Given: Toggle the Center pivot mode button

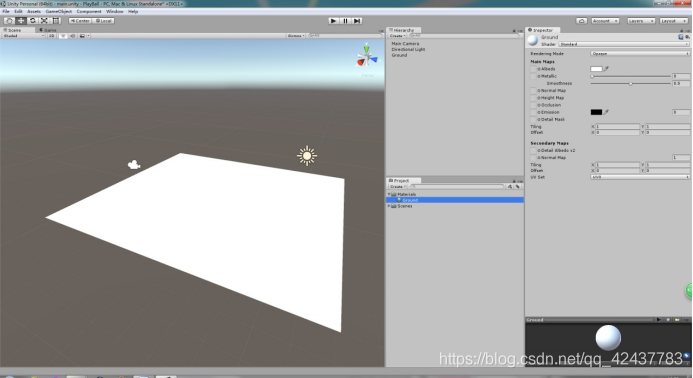Looking at the screenshot, I should pyautogui.click(x=80, y=21).
